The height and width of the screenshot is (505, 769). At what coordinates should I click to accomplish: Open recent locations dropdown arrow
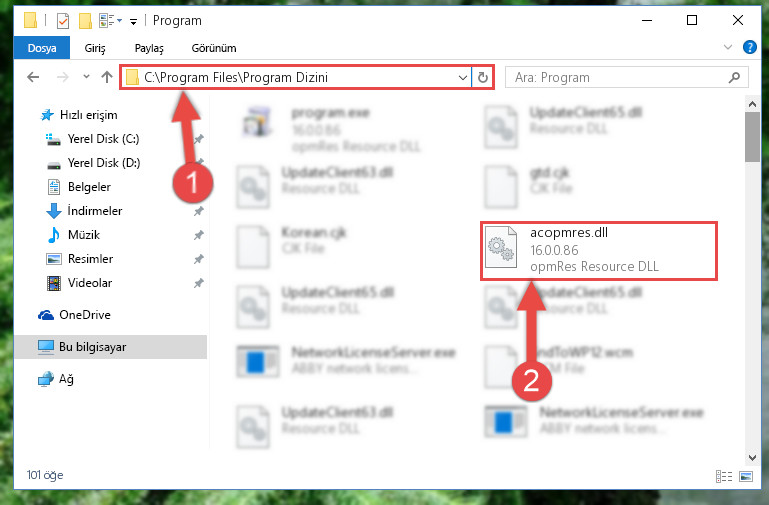(86, 76)
